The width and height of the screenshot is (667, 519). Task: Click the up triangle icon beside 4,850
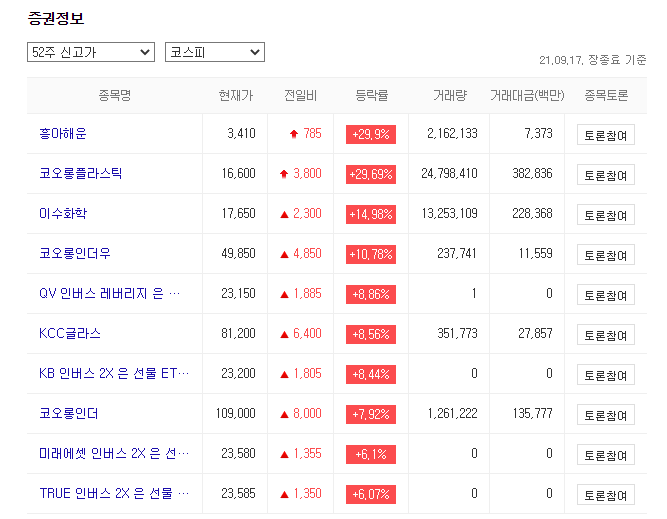tap(285, 254)
